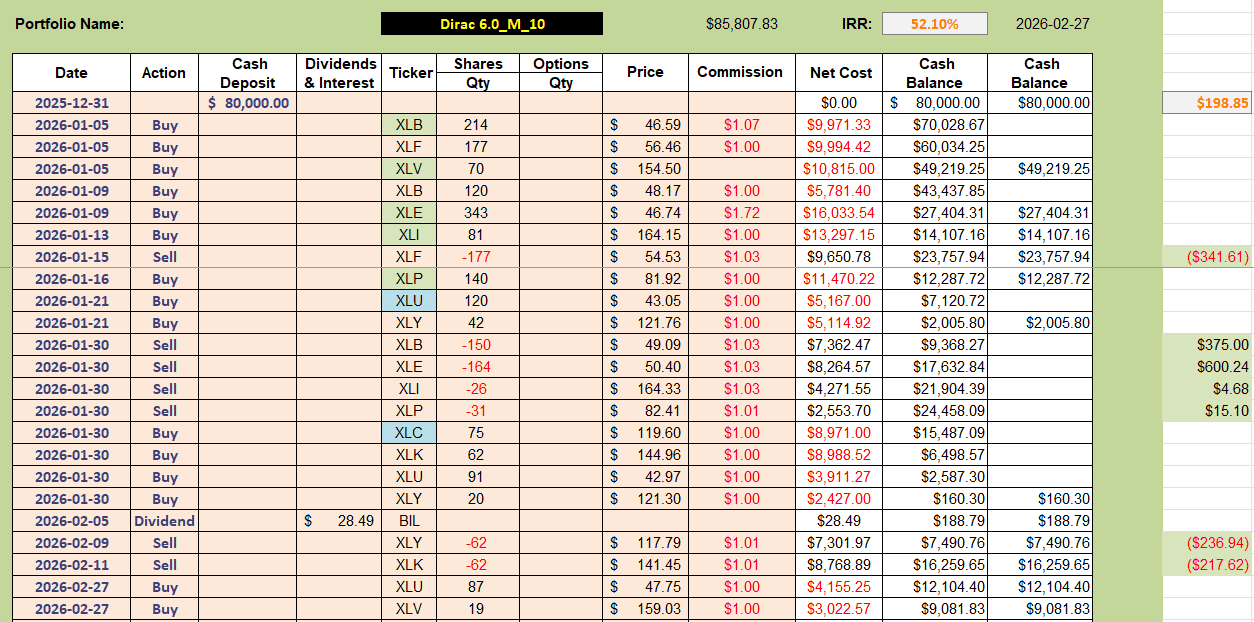Click the $70,028.67 cash balance cell
The height and width of the screenshot is (622, 1254).
point(937,125)
